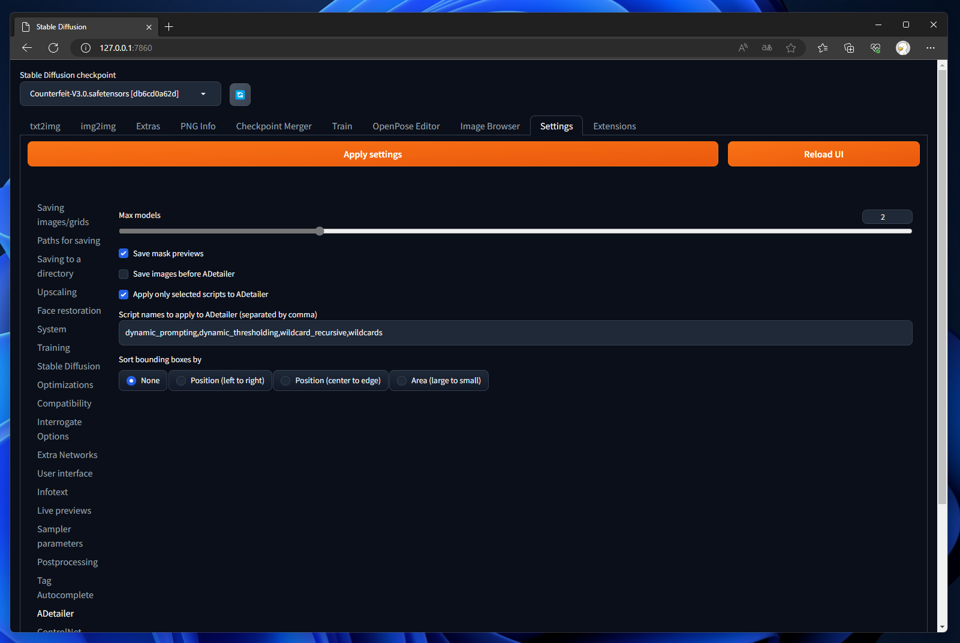Enable Save images before ADetailer
The height and width of the screenshot is (643, 960).
[124, 274]
